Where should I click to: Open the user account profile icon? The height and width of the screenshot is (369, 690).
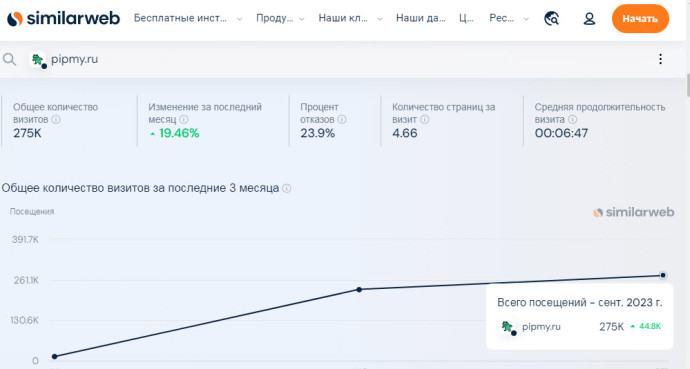coord(589,18)
